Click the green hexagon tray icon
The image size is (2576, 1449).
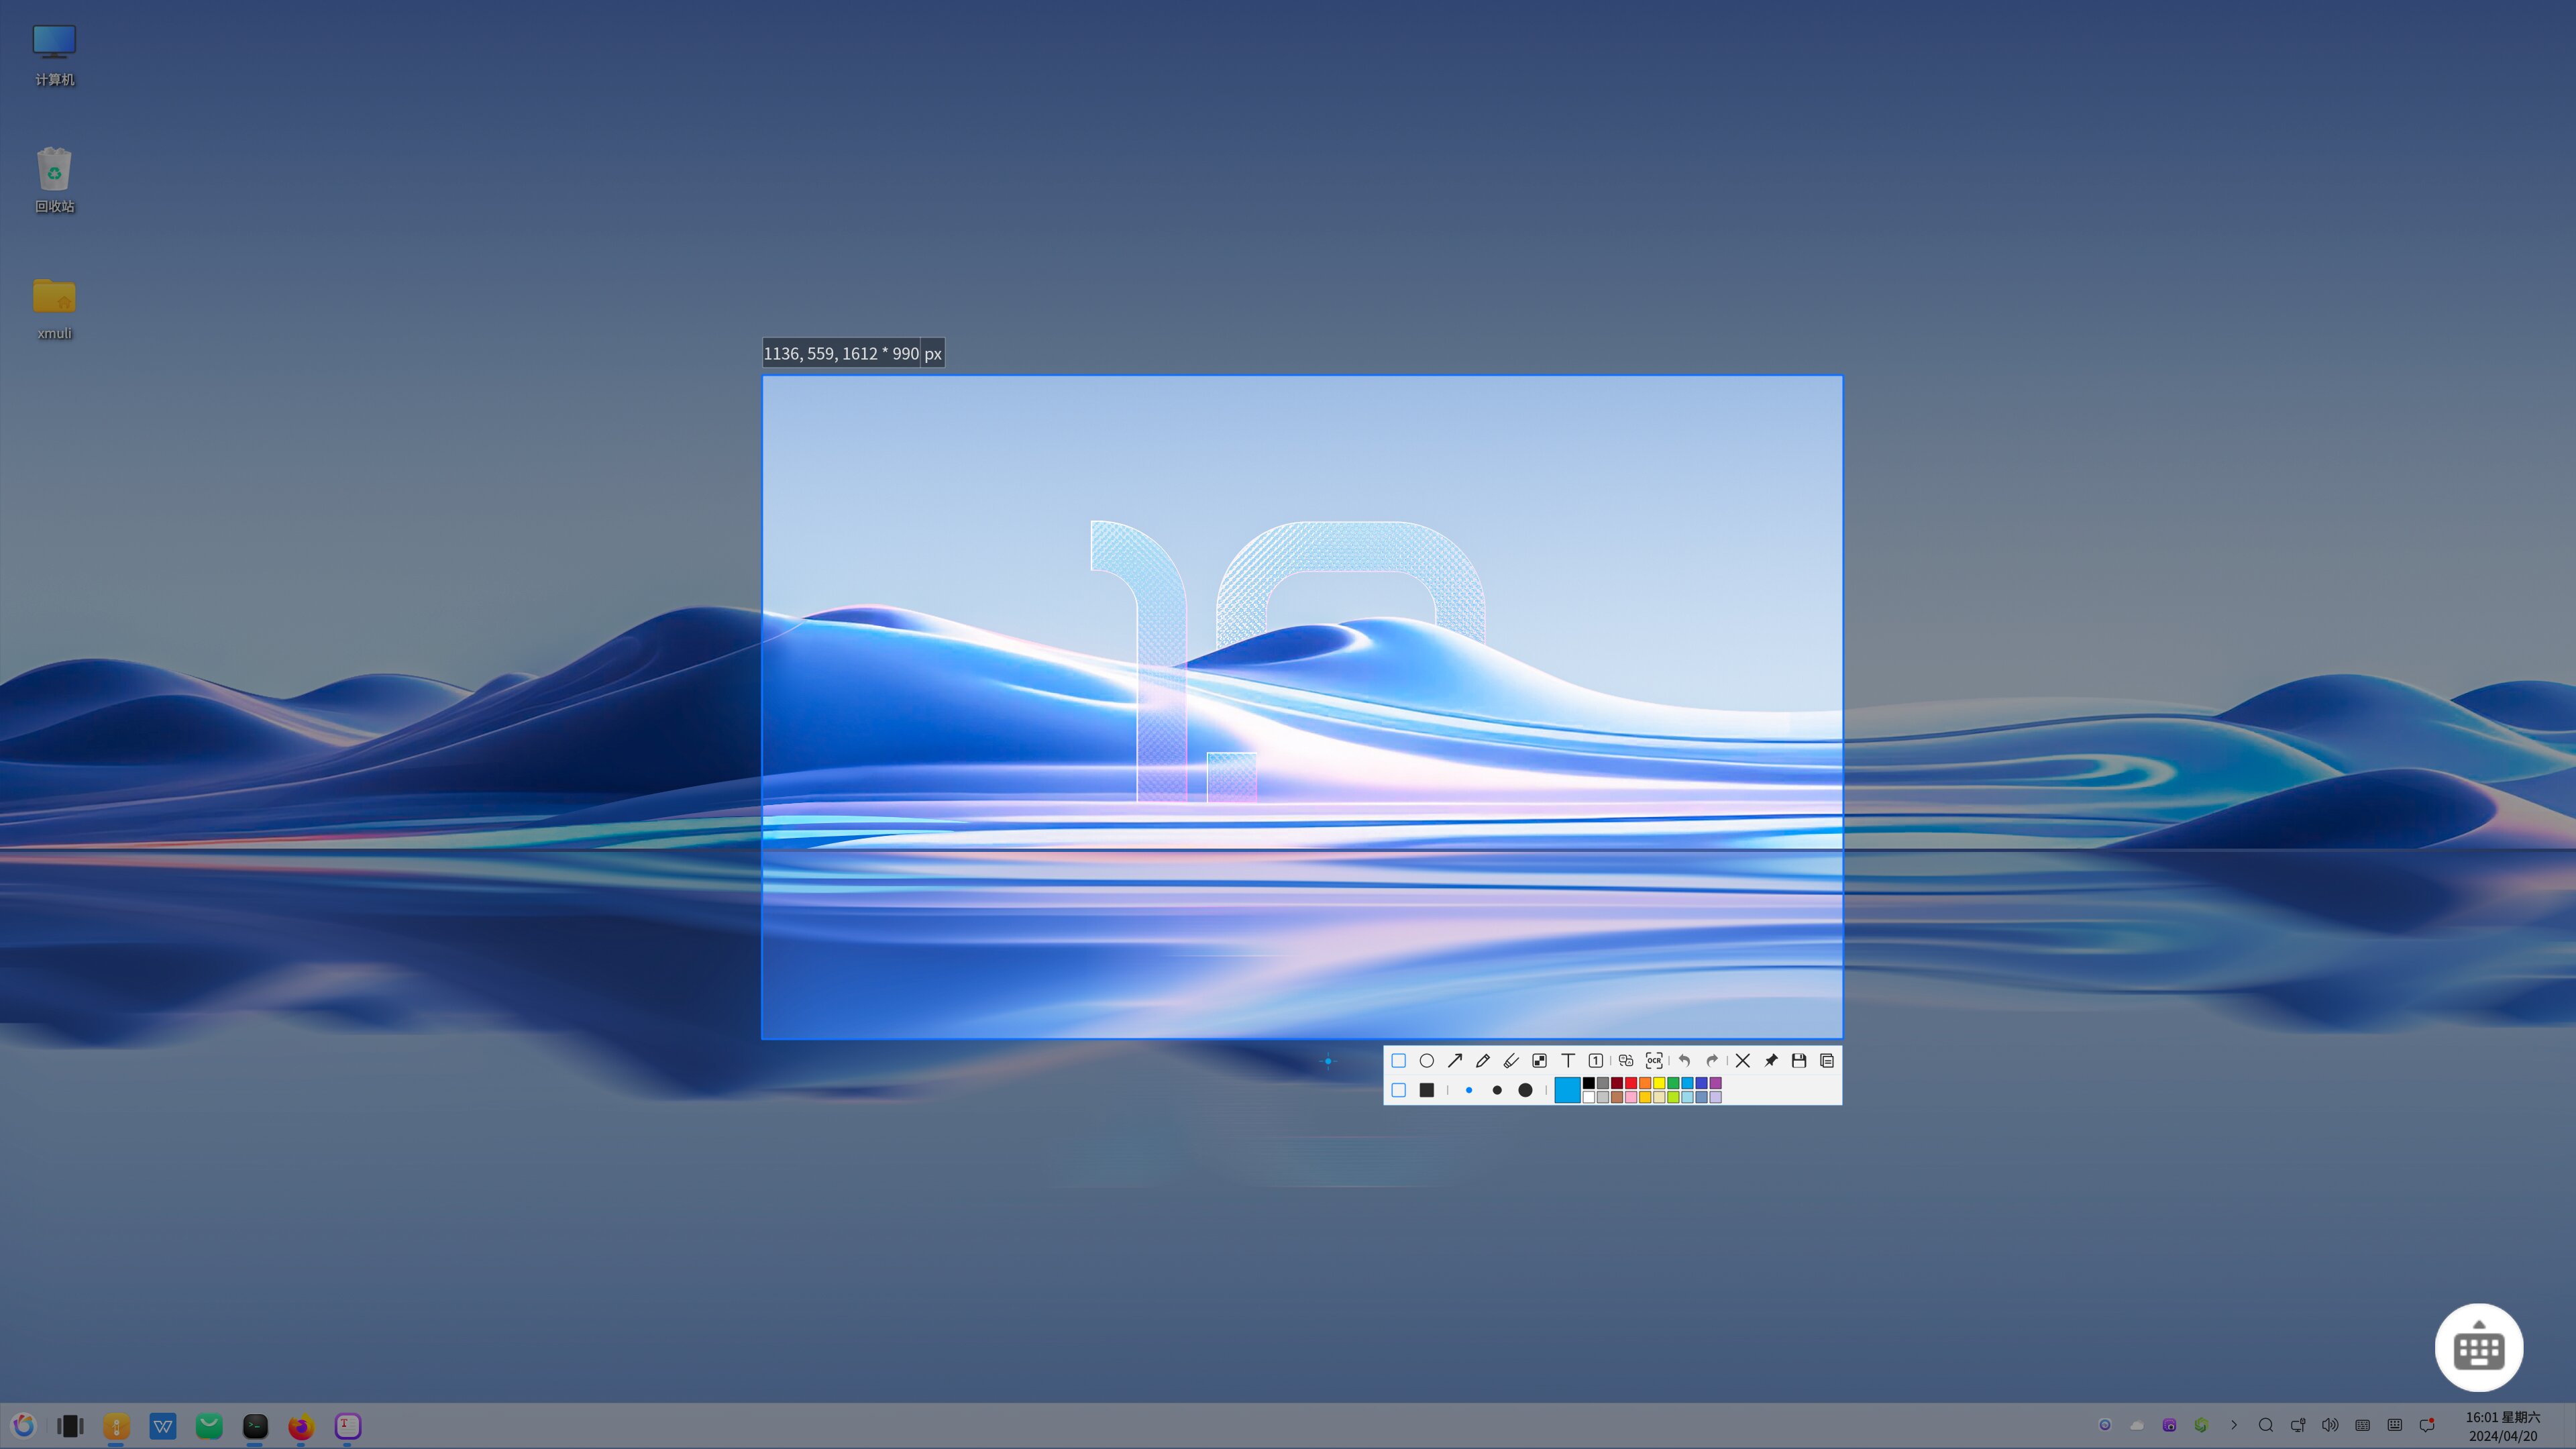point(2201,1426)
